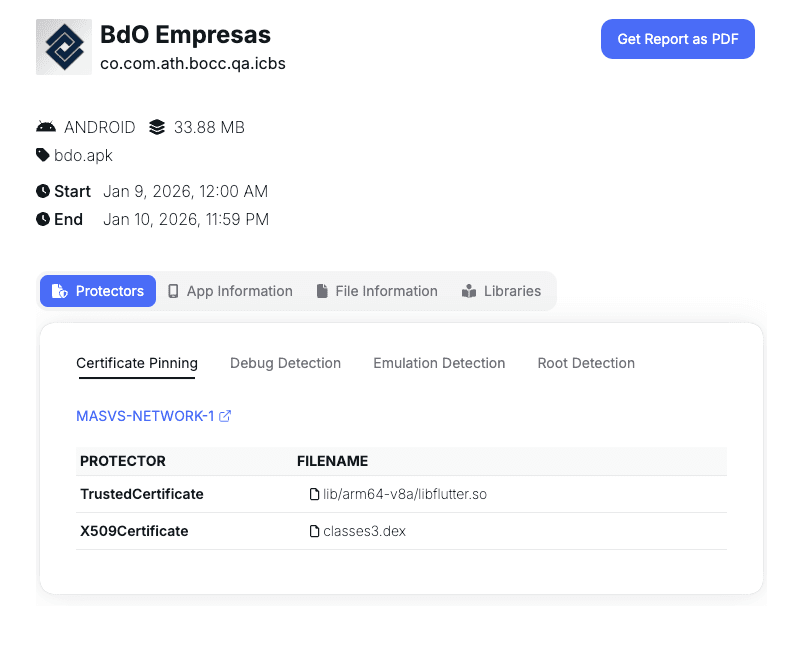Screen dimensions: 802x645
Task: Click the file icon beside classes3.dex
Action: [314, 531]
